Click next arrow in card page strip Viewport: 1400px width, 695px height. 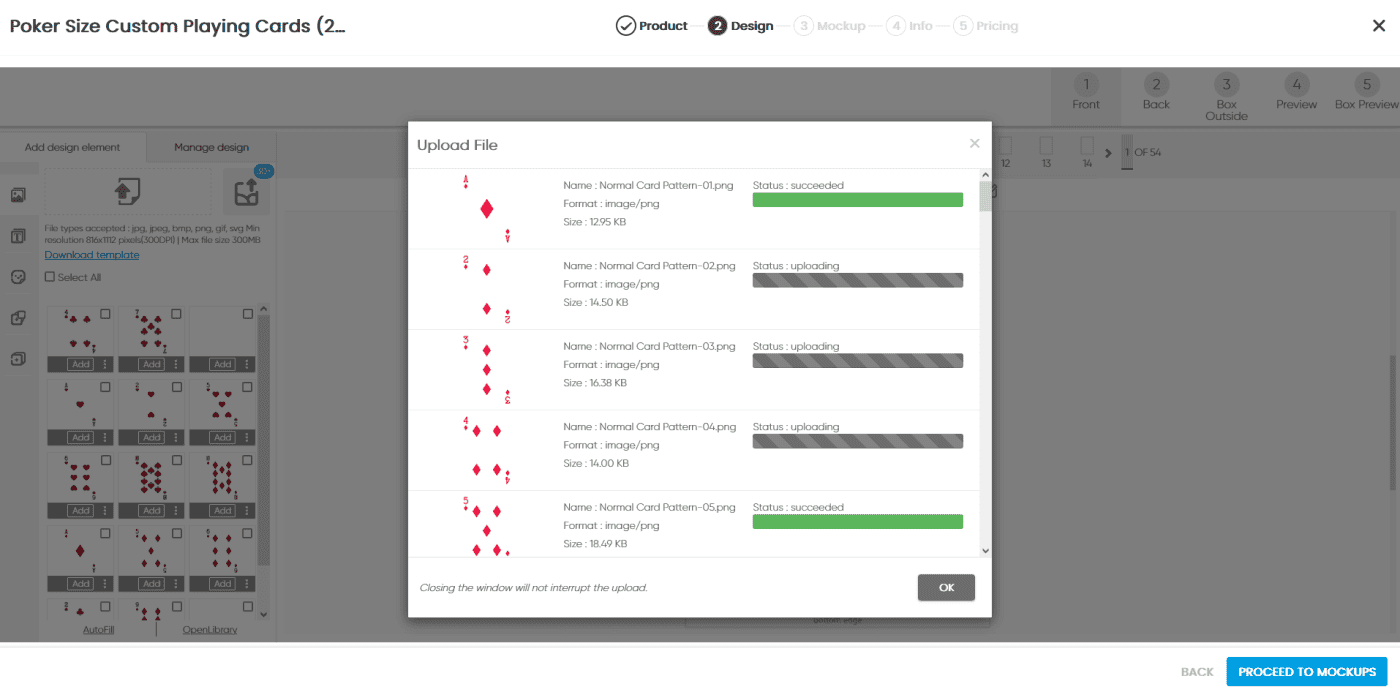1107,153
